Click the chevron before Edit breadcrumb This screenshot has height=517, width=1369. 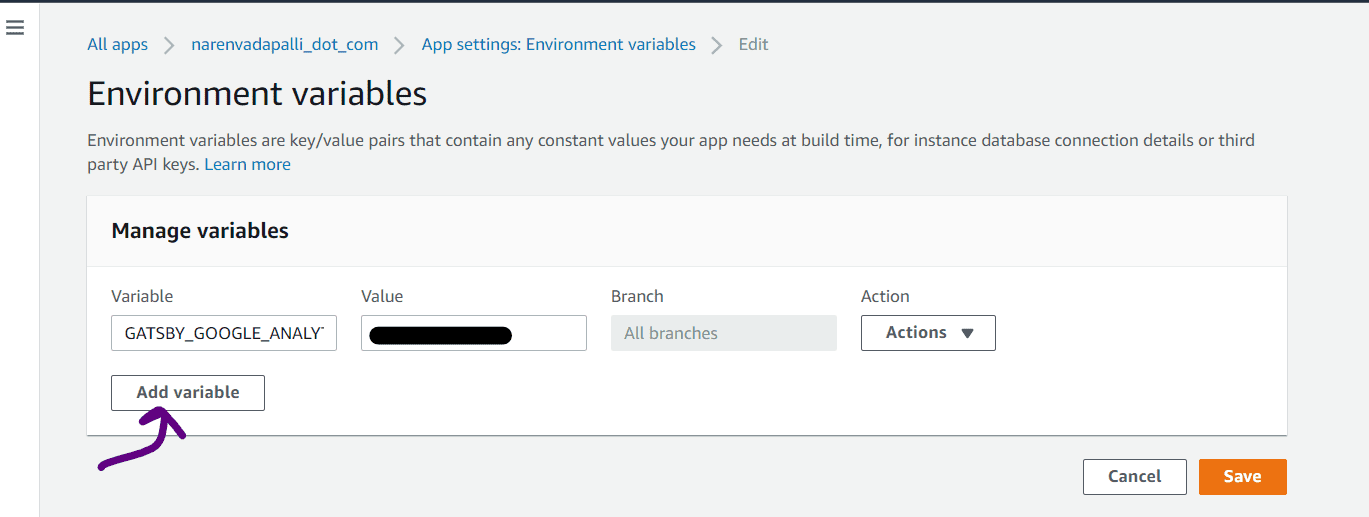coord(716,45)
